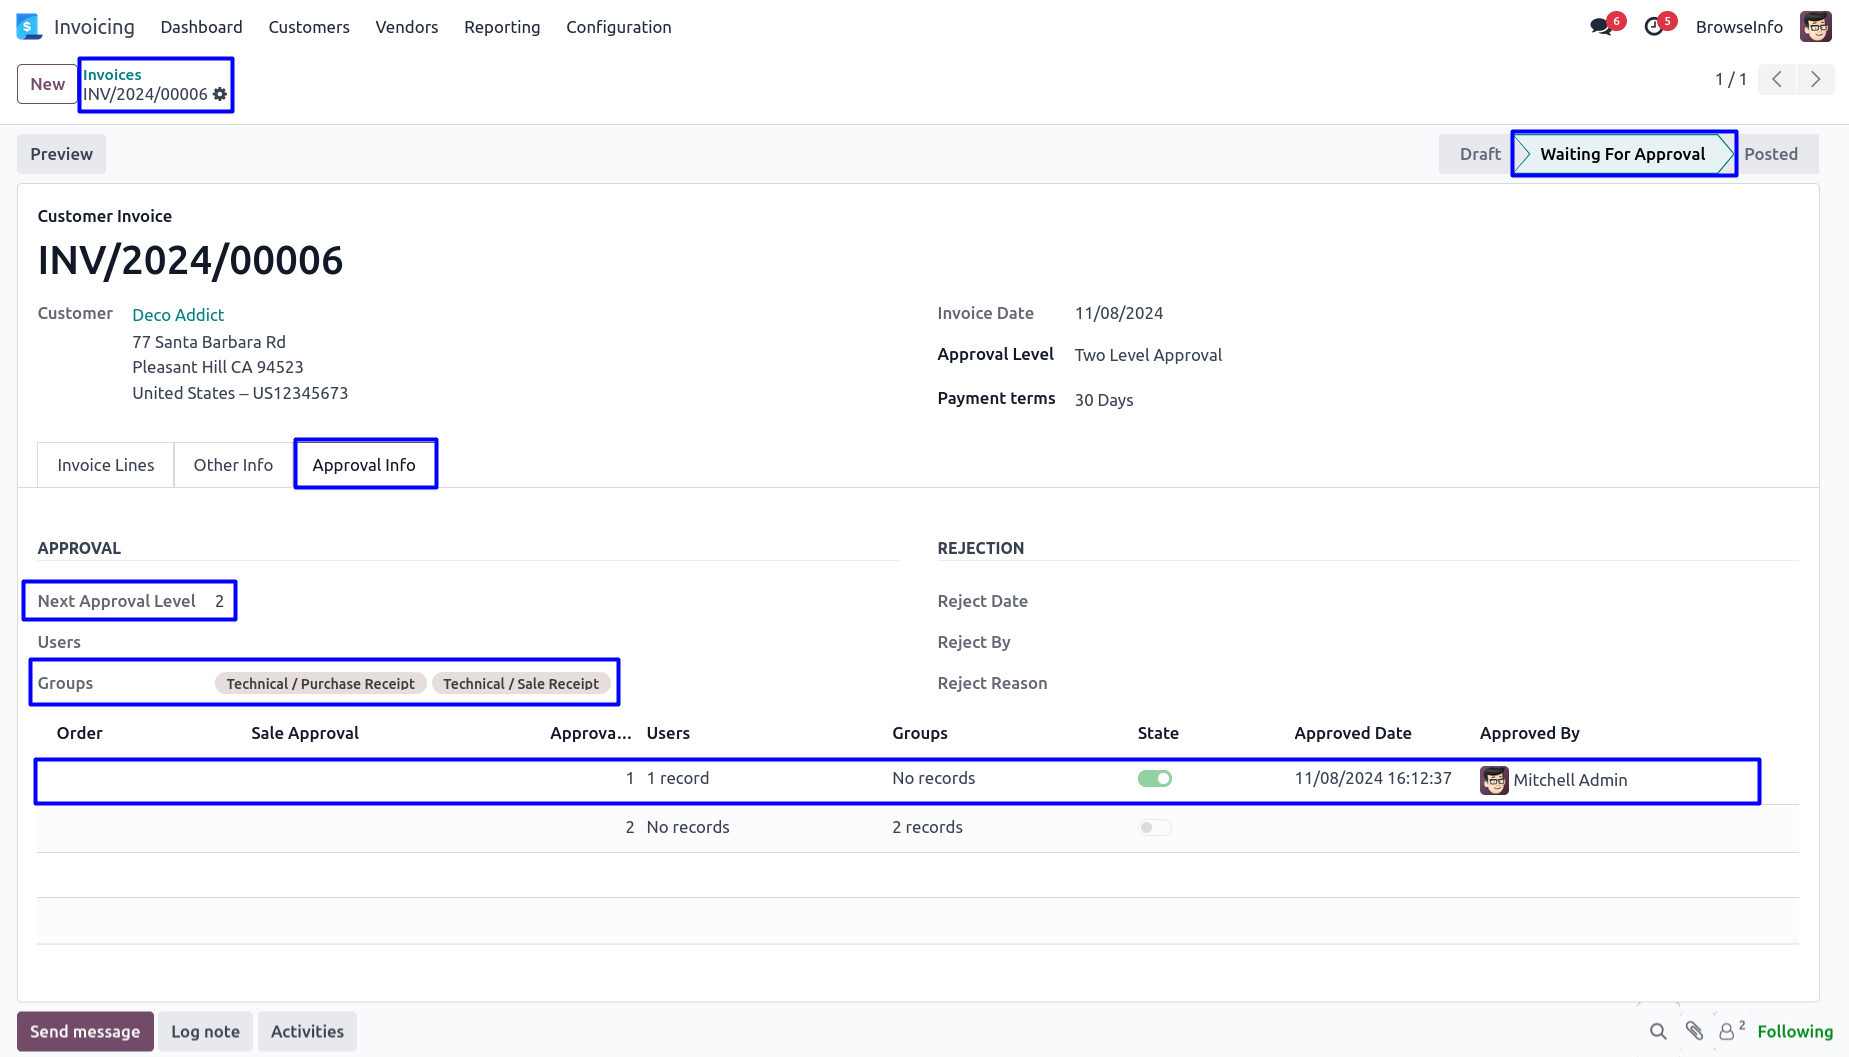Viewport: 1849px width, 1057px height.
Task: Click the Preview button
Action: point(61,154)
